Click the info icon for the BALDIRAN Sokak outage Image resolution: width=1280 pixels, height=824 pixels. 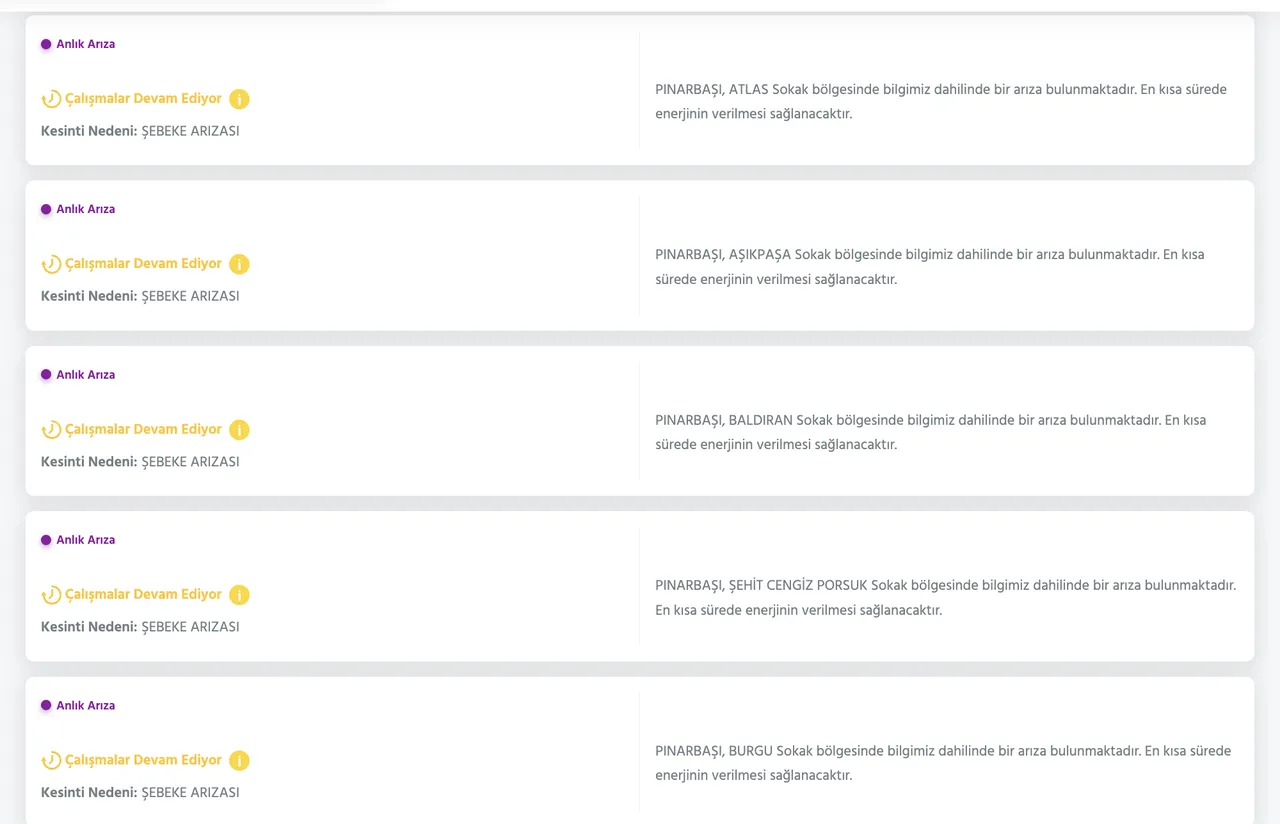[239, 430]
